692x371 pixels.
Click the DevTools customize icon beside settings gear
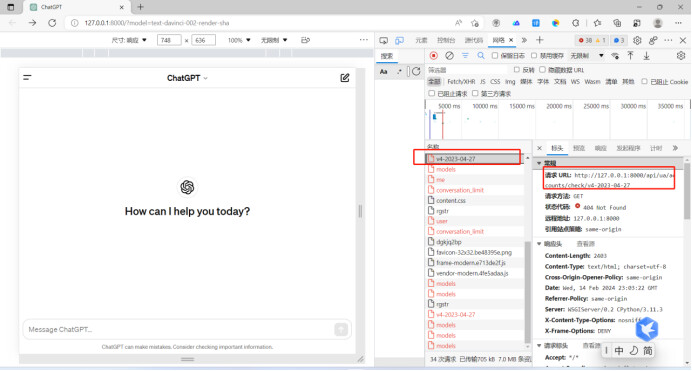click(653, 40)
